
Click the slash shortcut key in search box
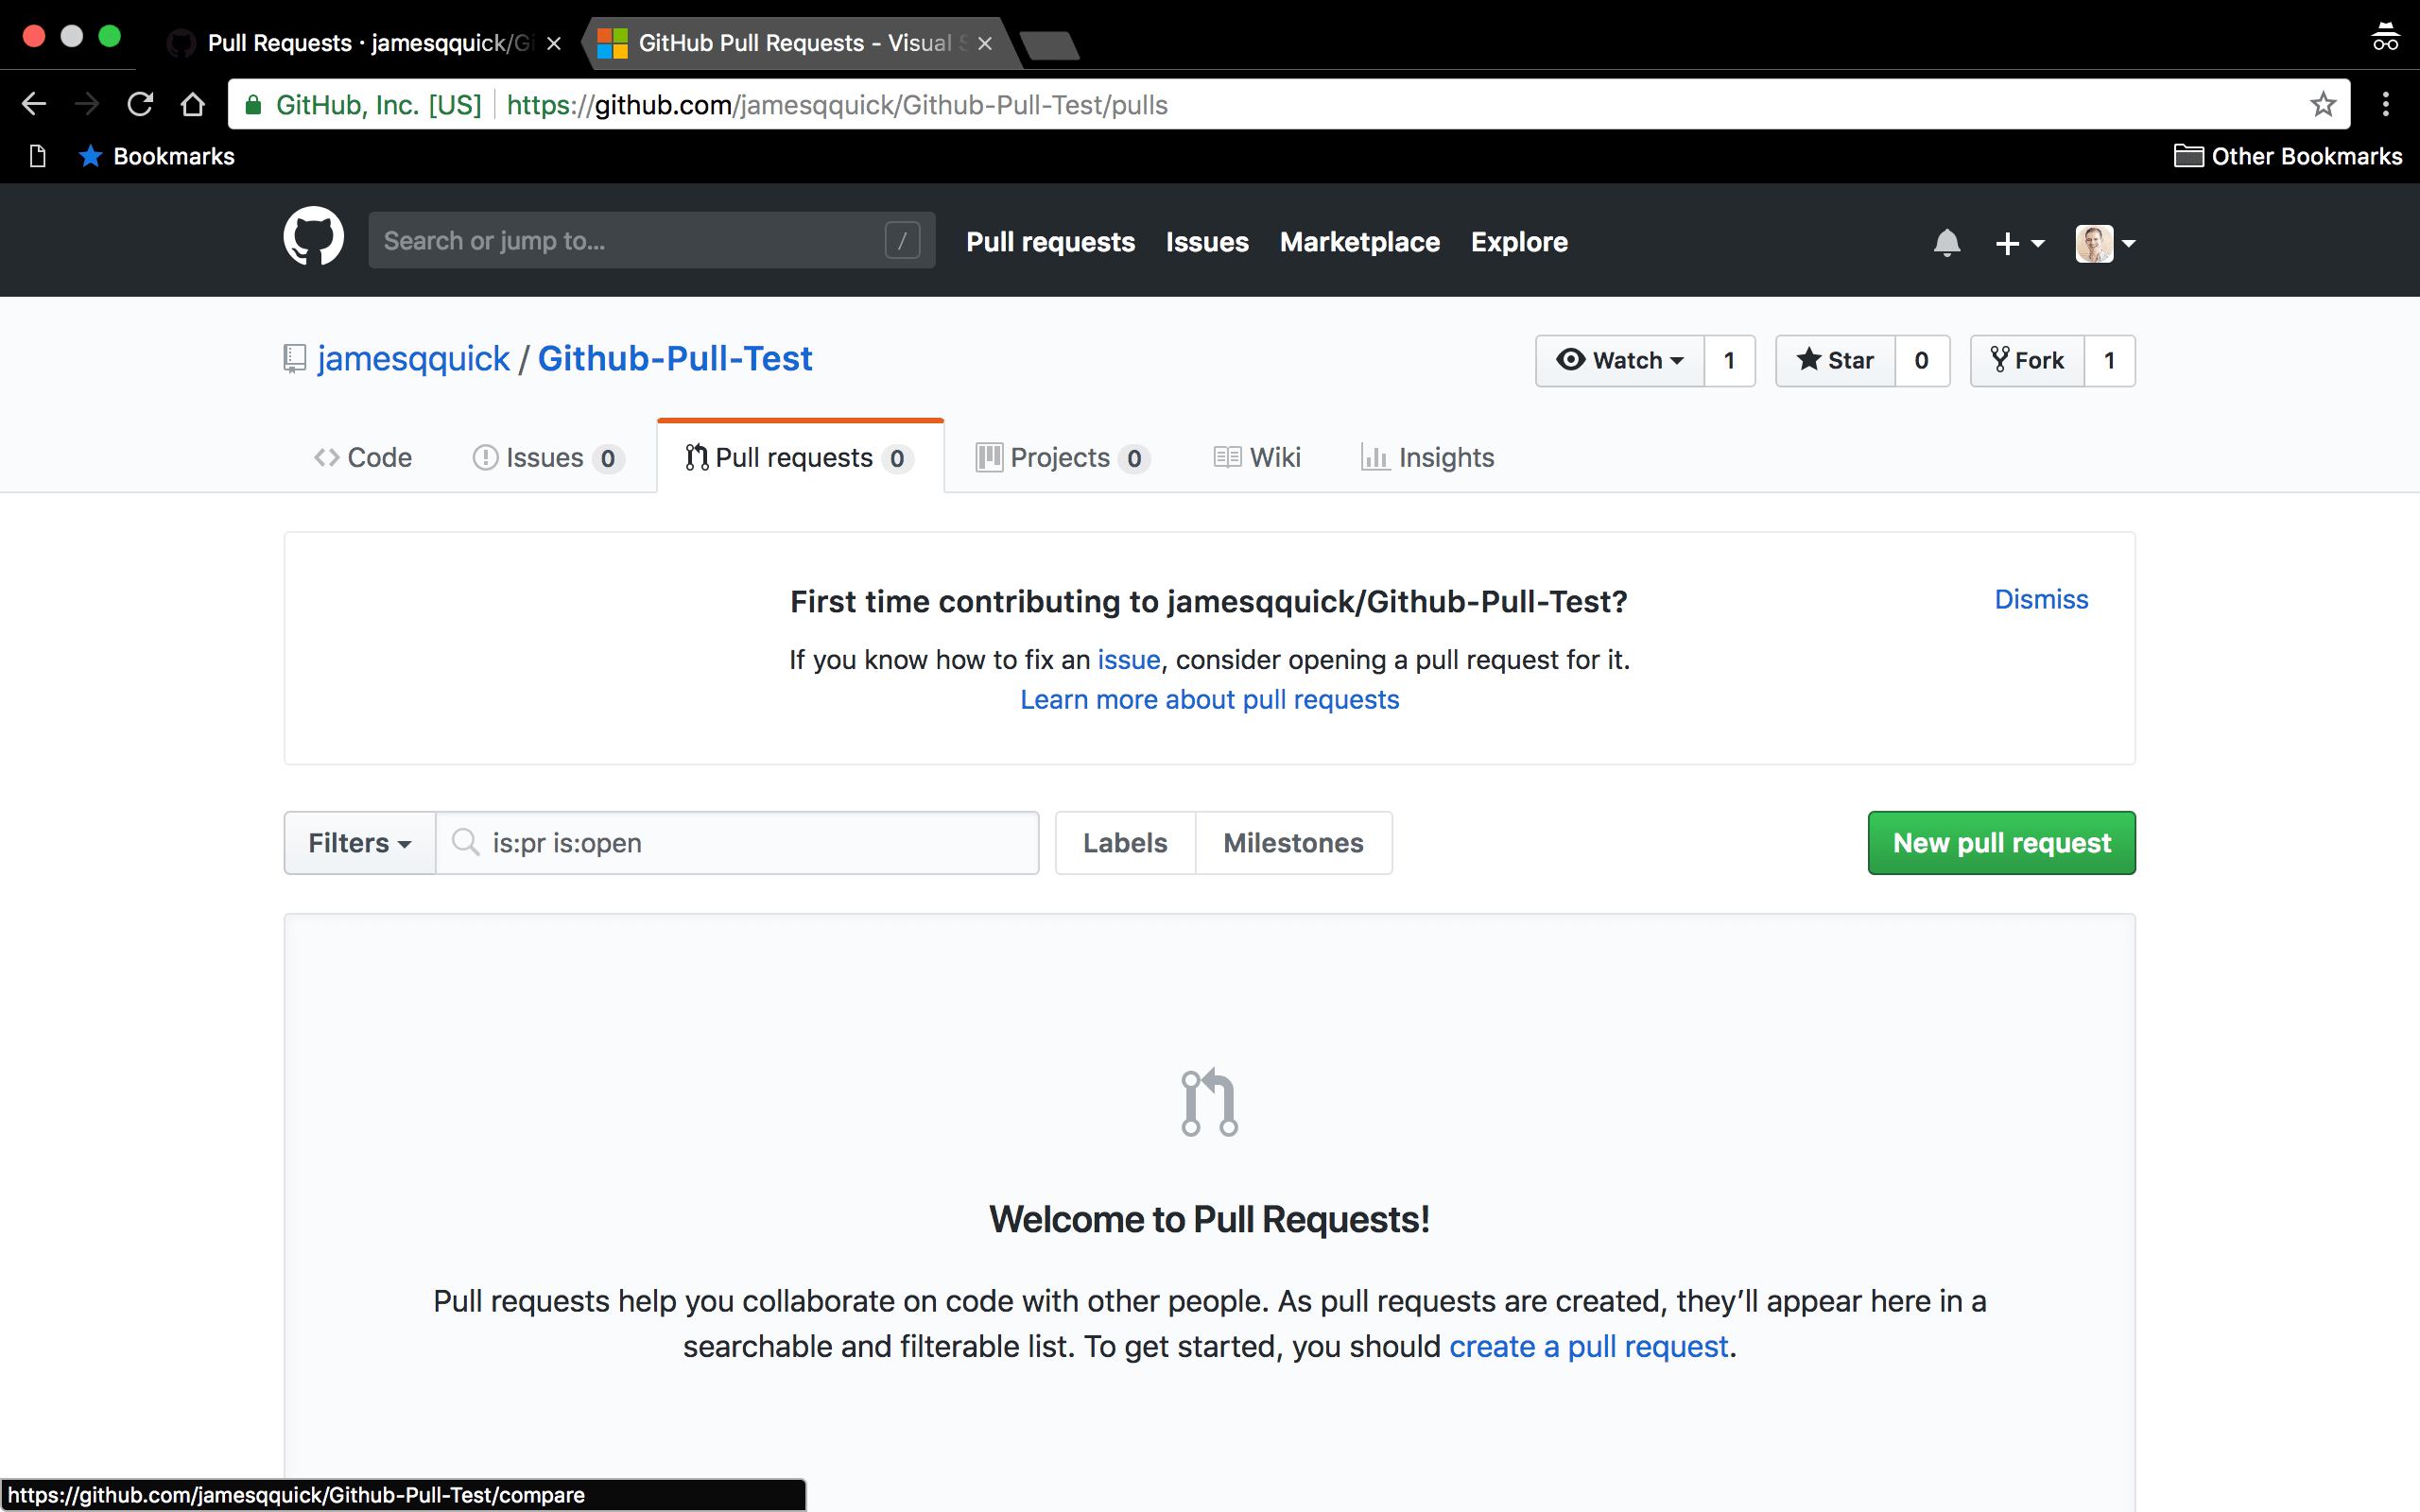(x=902, y=240)
